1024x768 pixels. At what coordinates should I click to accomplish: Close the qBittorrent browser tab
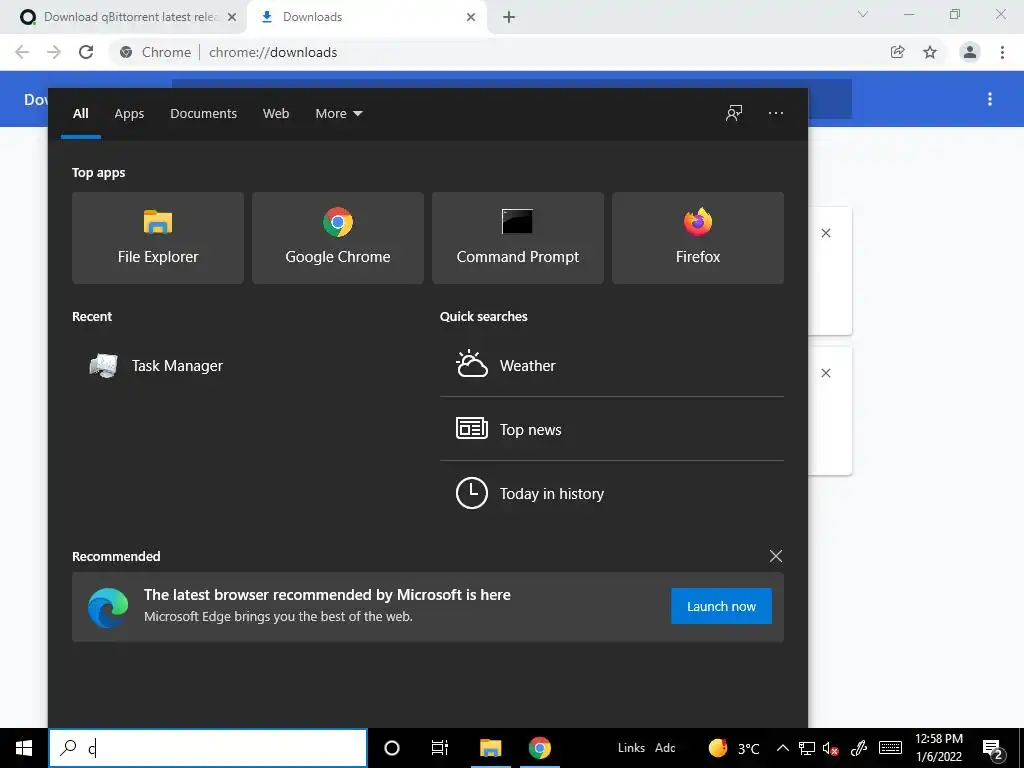pyautogui.click(x=231, y=17)
